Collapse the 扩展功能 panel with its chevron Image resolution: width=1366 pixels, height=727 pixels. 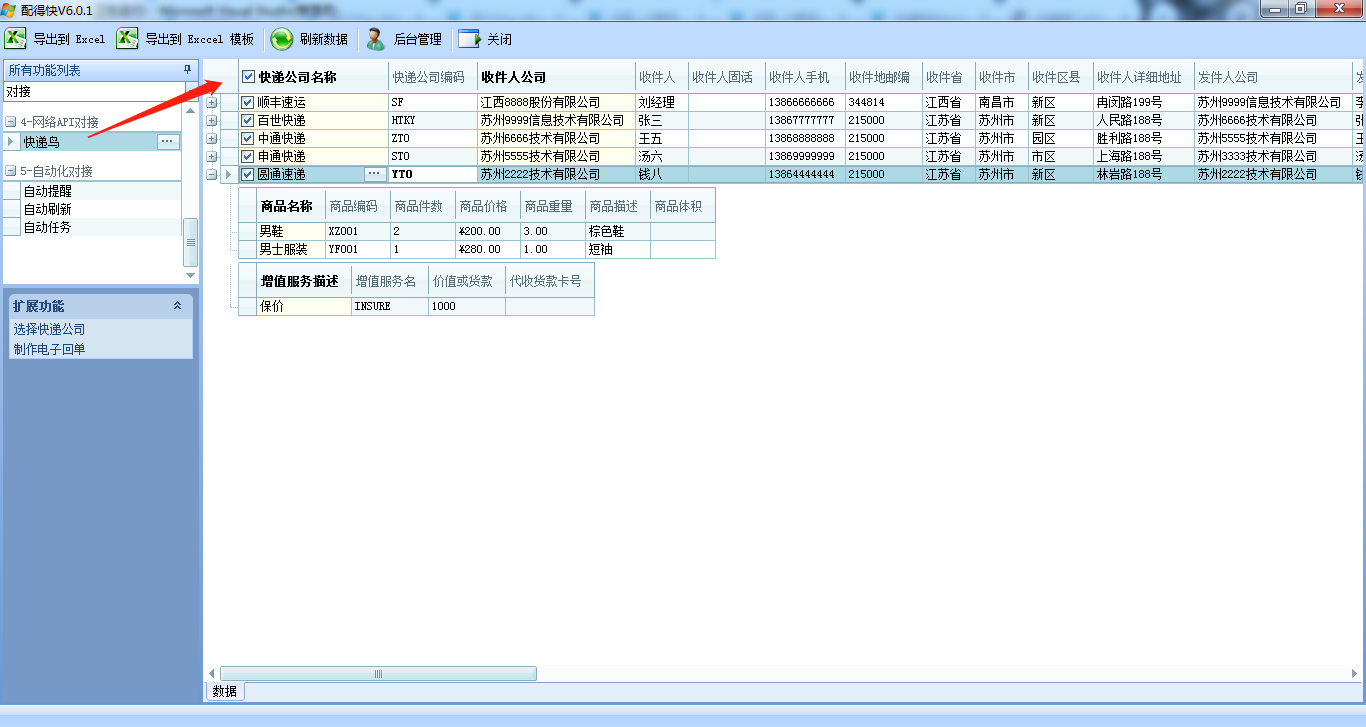(x=178, y=306)
